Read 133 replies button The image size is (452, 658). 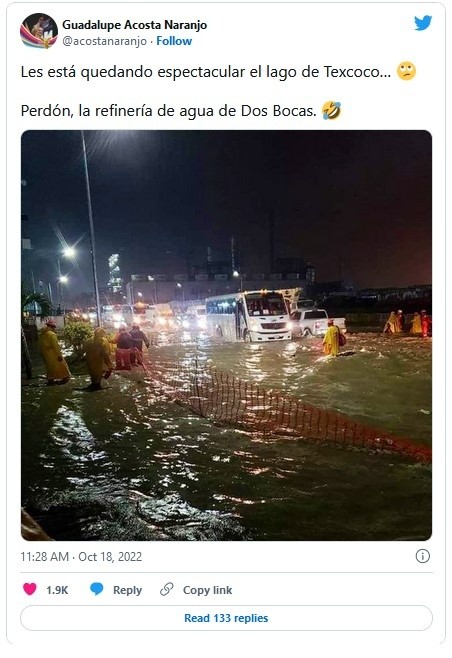[226, 618]
